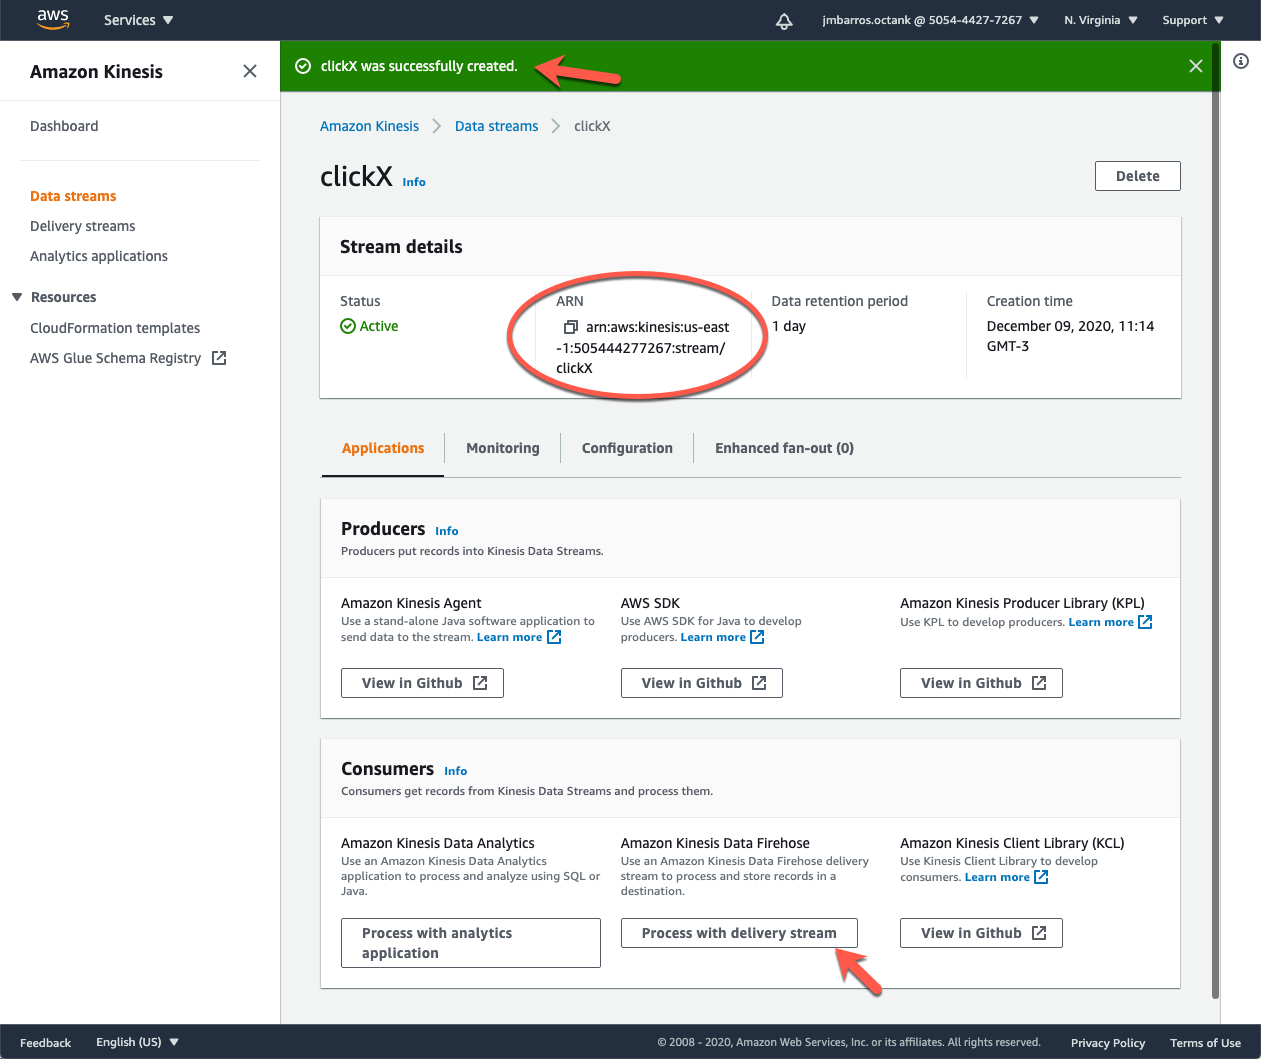
Task: Open the KPL Learn more external icon
Action: 1145,622
